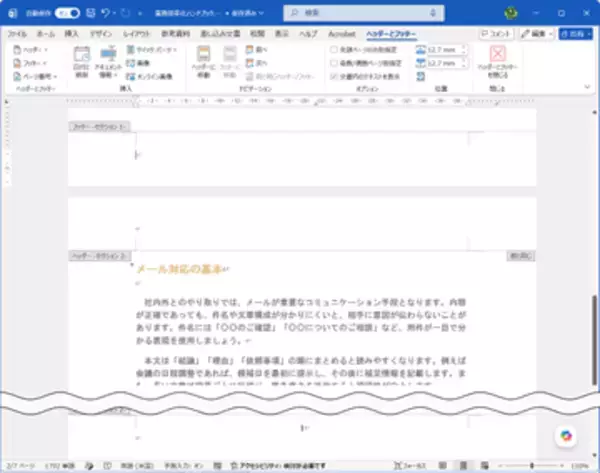Click Go to Header button

(x=203, y=62)
